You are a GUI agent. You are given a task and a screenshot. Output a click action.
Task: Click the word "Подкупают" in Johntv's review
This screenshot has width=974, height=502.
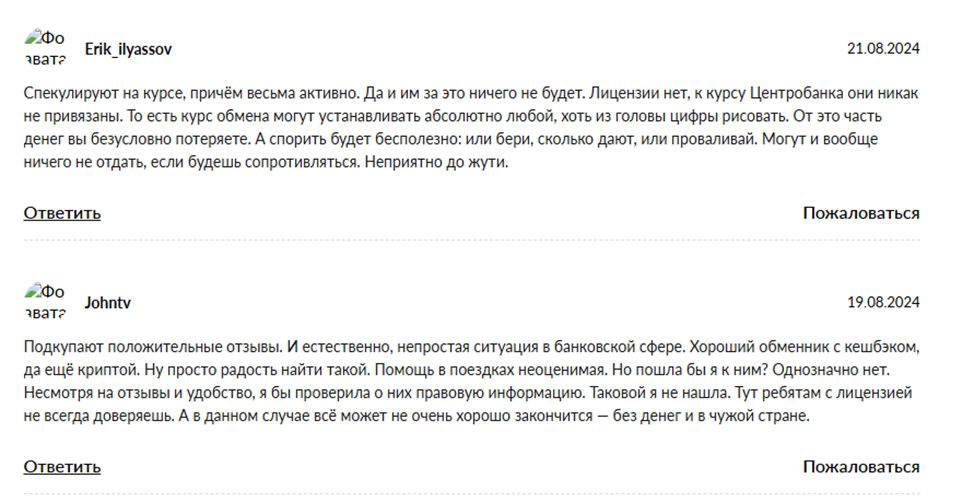pyautogui.click(x=62, y=346)
